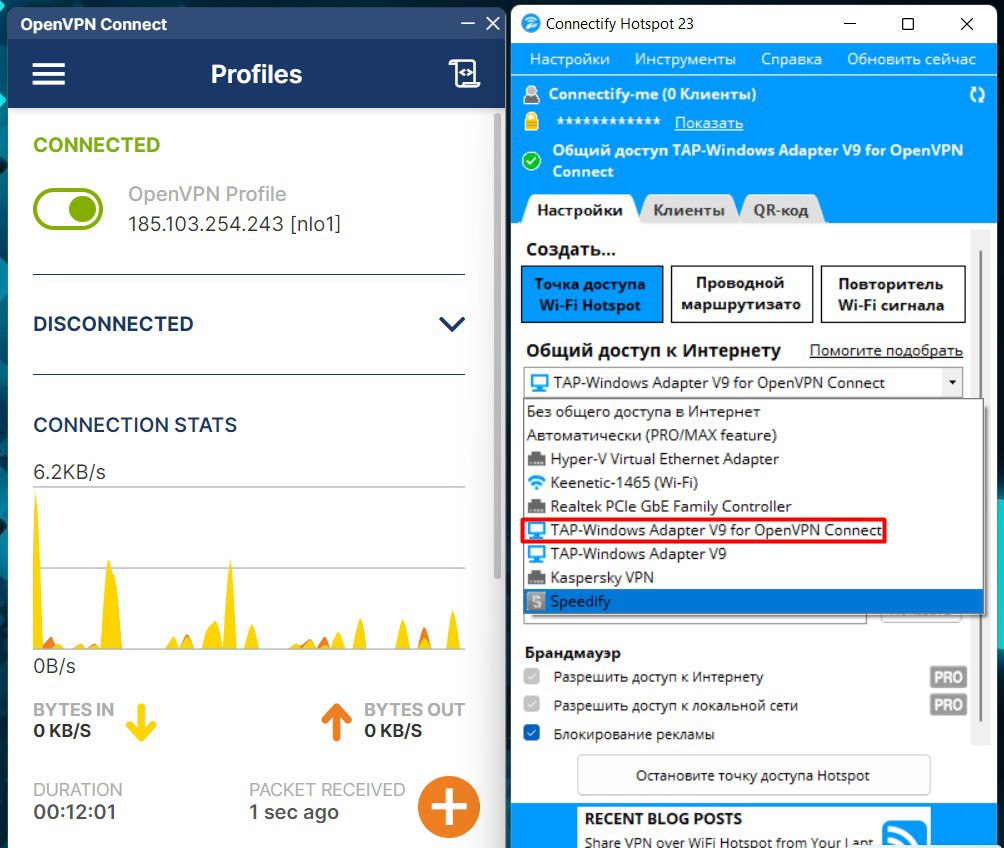This screenshot has width=1004, height=848.
Task: Toggle the OpenVPN Profile connection switch
Action: pyautogui.click(x=68, y=209)
